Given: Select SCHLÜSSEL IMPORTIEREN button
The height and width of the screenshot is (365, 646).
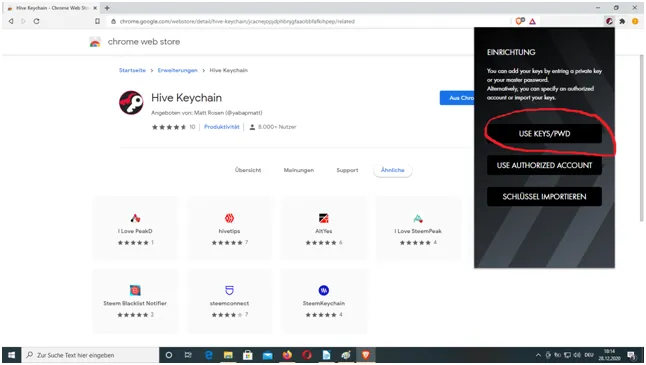Looking at the screenshot, I should pyautogui.click(x=544, y=197).
